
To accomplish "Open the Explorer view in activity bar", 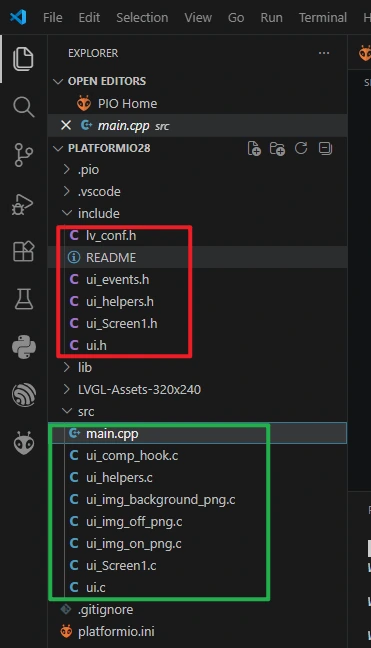I will click(x=23, y=59).
